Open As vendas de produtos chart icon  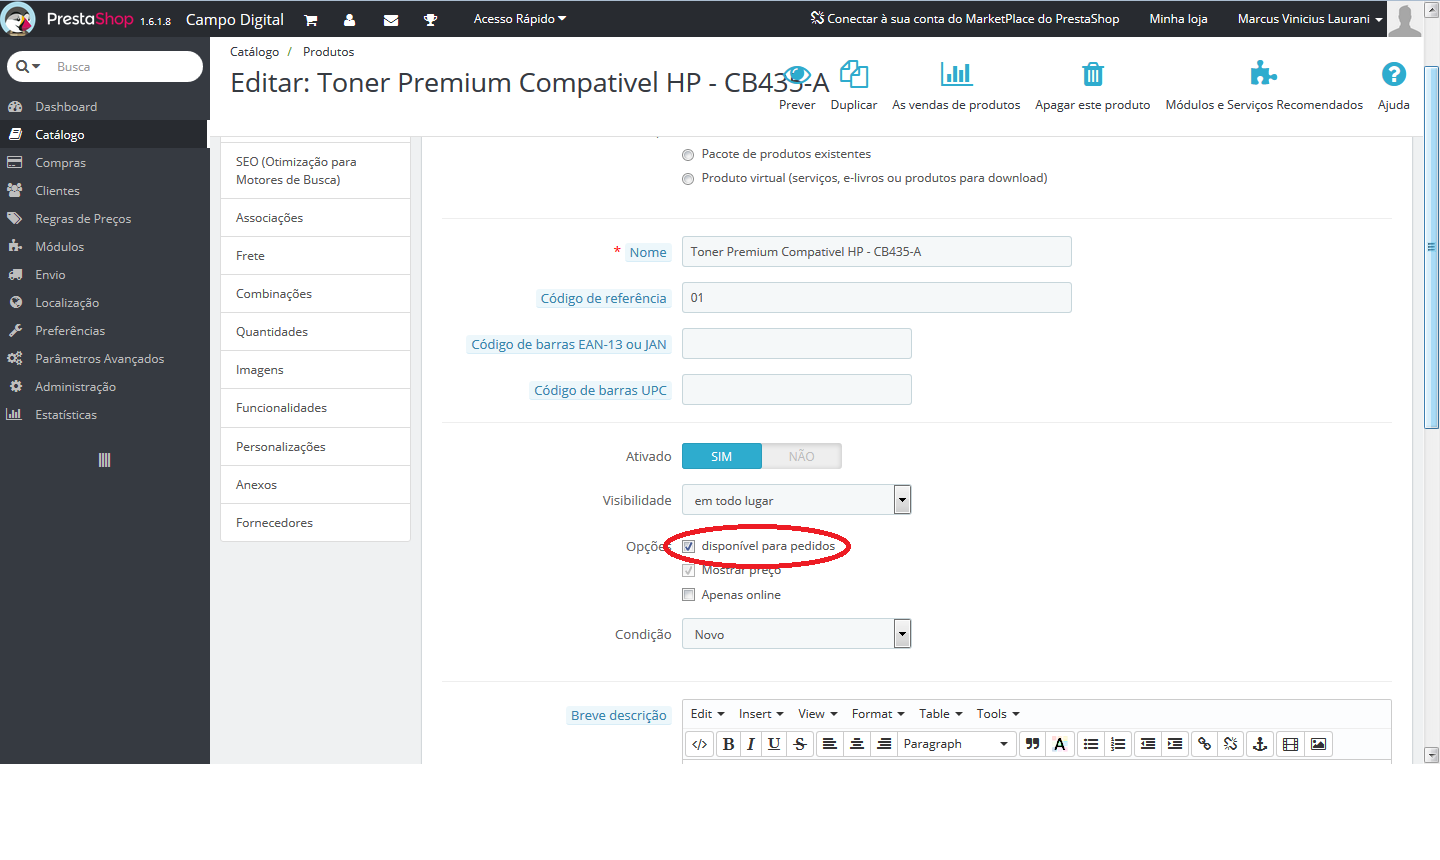pyautogui.click(x=956, y=74)
